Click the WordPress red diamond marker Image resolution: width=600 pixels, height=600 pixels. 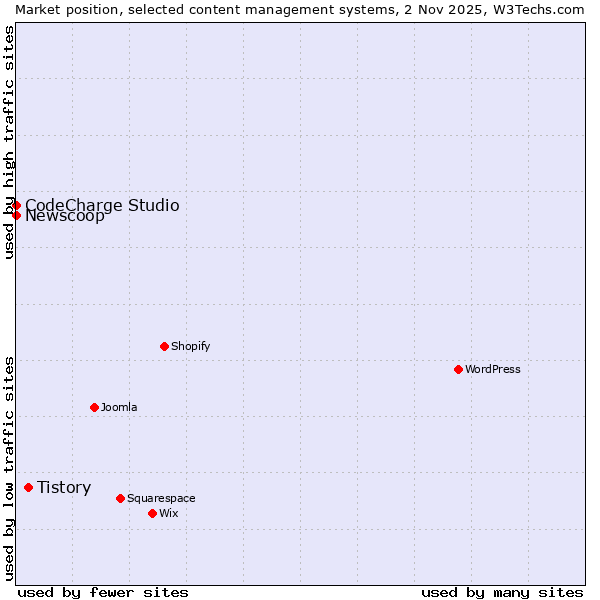458,369
